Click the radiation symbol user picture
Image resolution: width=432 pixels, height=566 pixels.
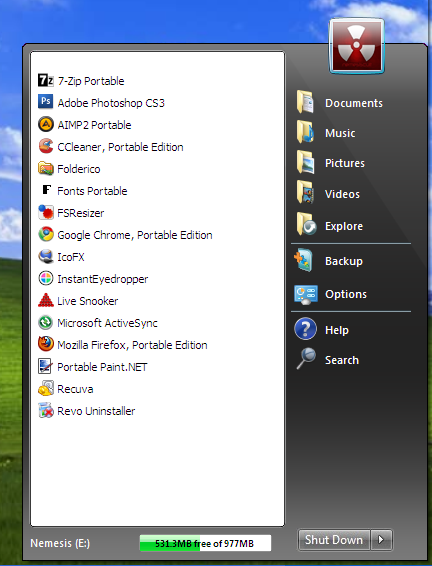coord(357,46)
